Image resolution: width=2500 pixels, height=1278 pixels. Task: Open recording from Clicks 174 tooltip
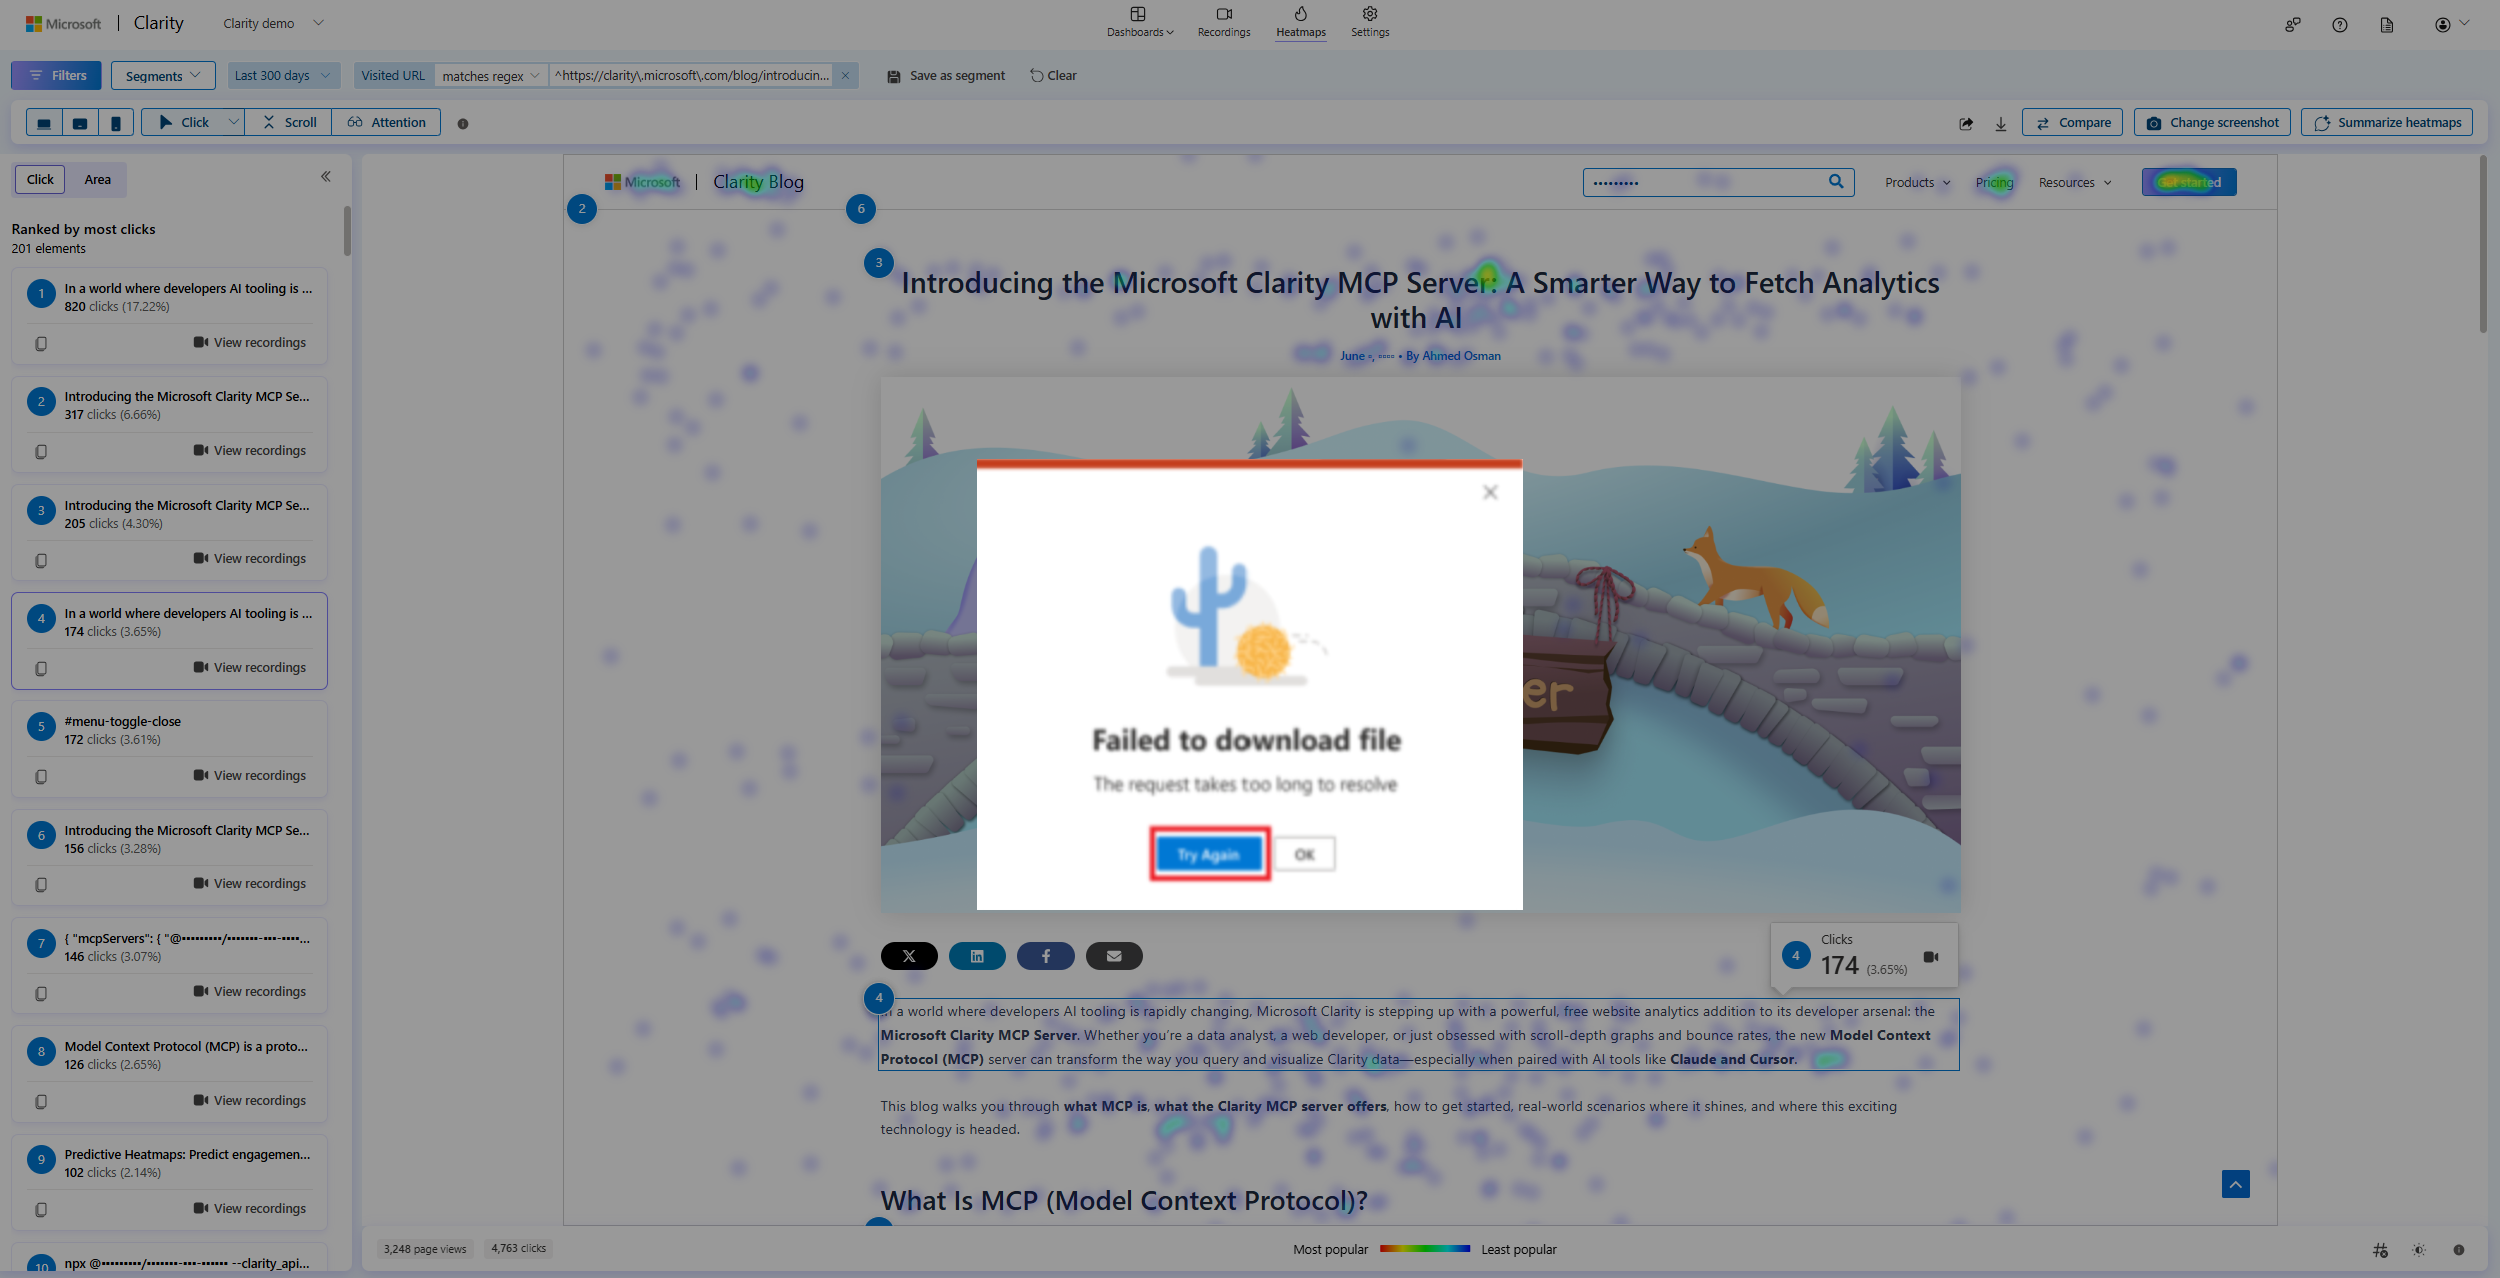1931,957
